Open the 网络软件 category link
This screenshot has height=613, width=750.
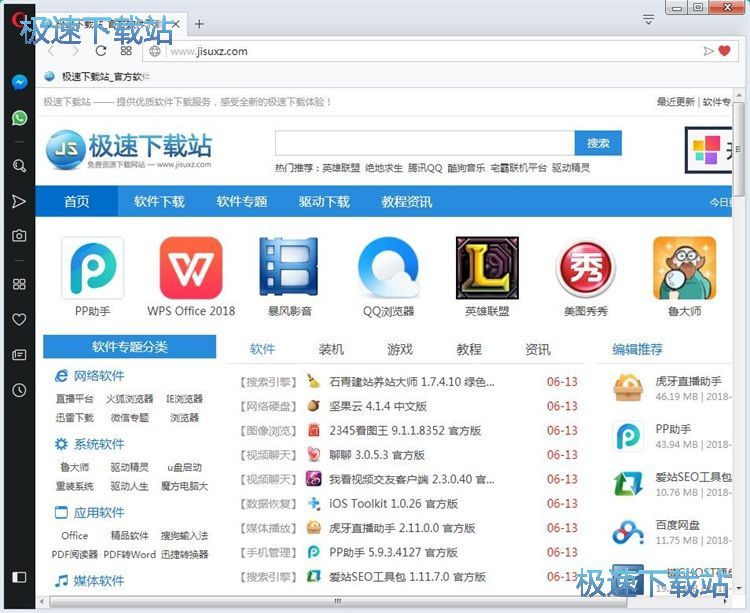99,376
